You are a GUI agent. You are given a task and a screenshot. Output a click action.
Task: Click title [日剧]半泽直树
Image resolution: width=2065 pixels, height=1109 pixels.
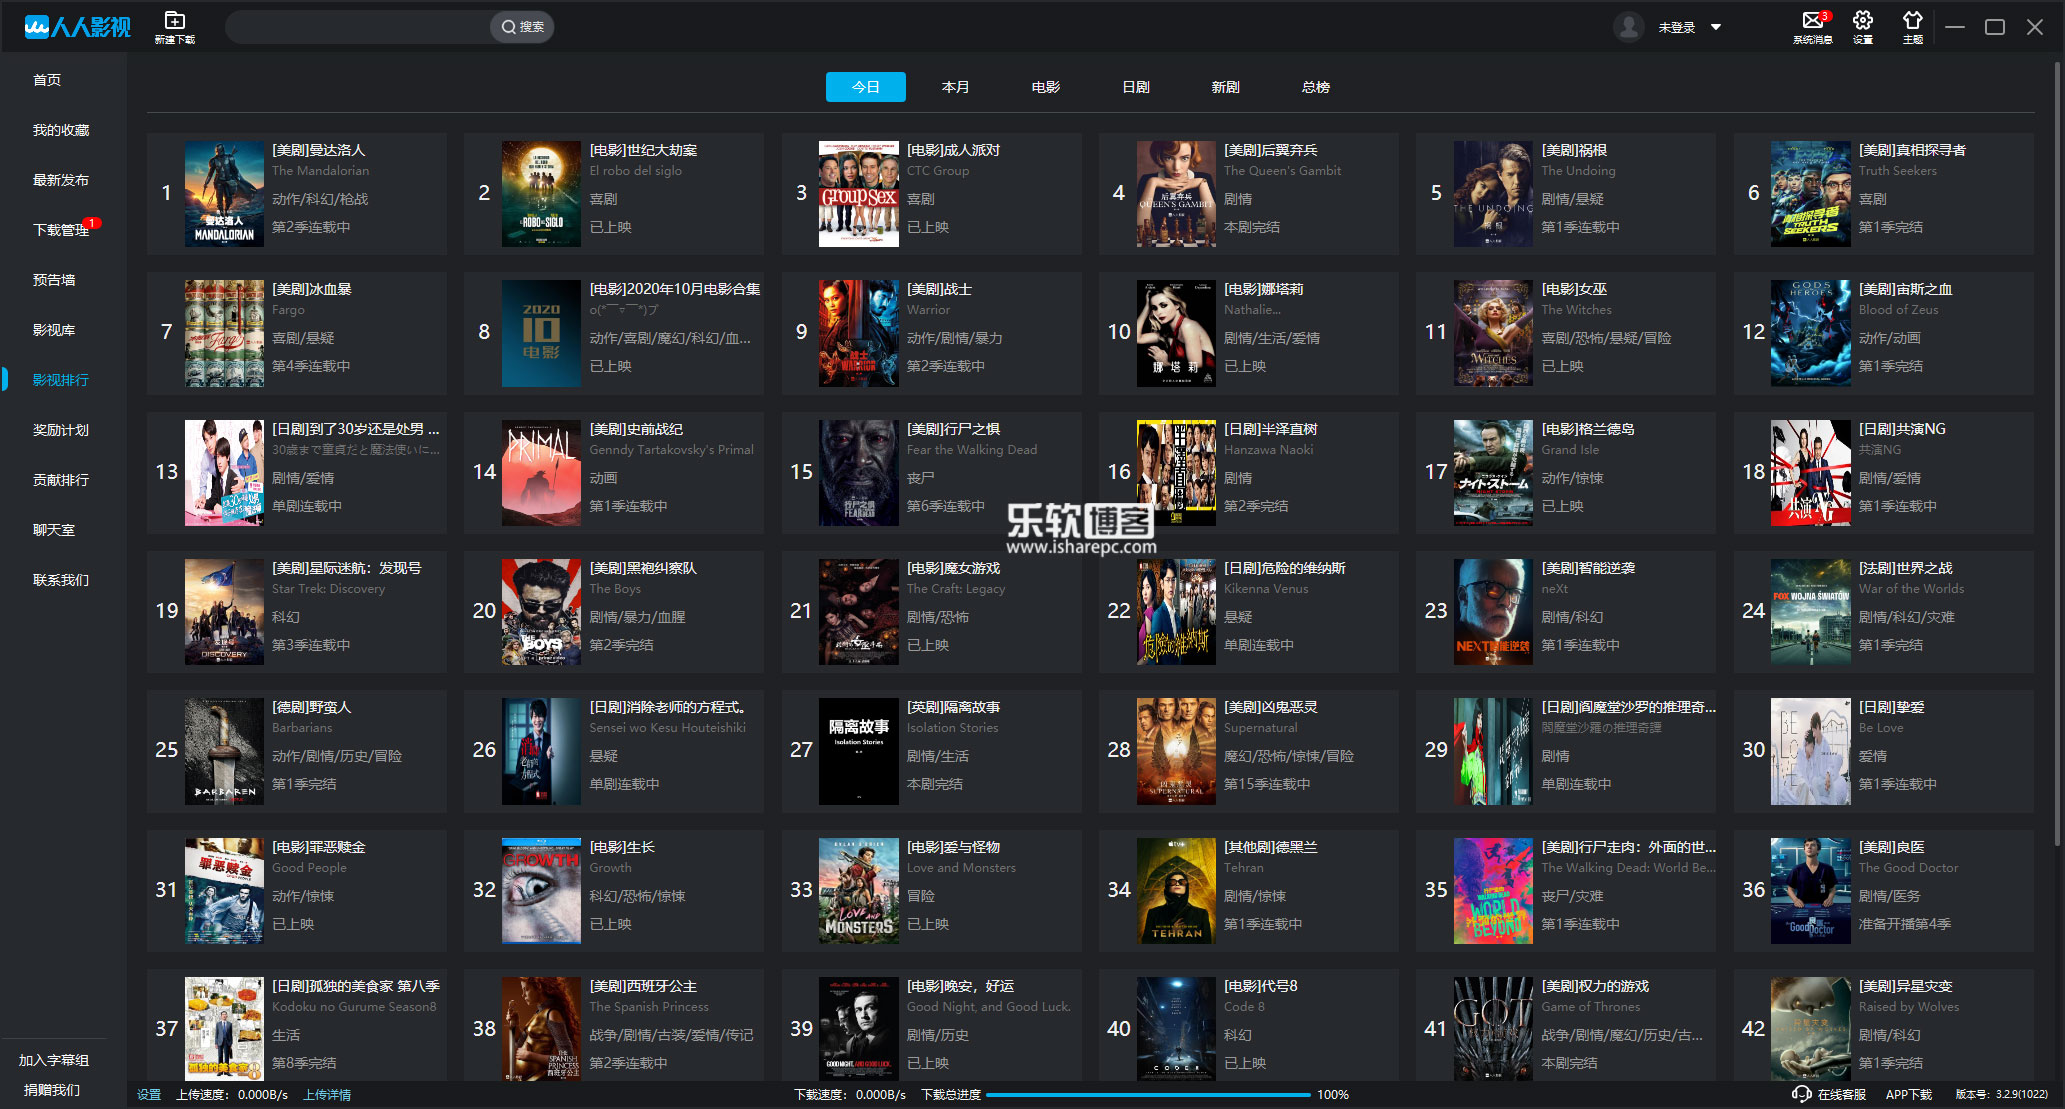1270,429
